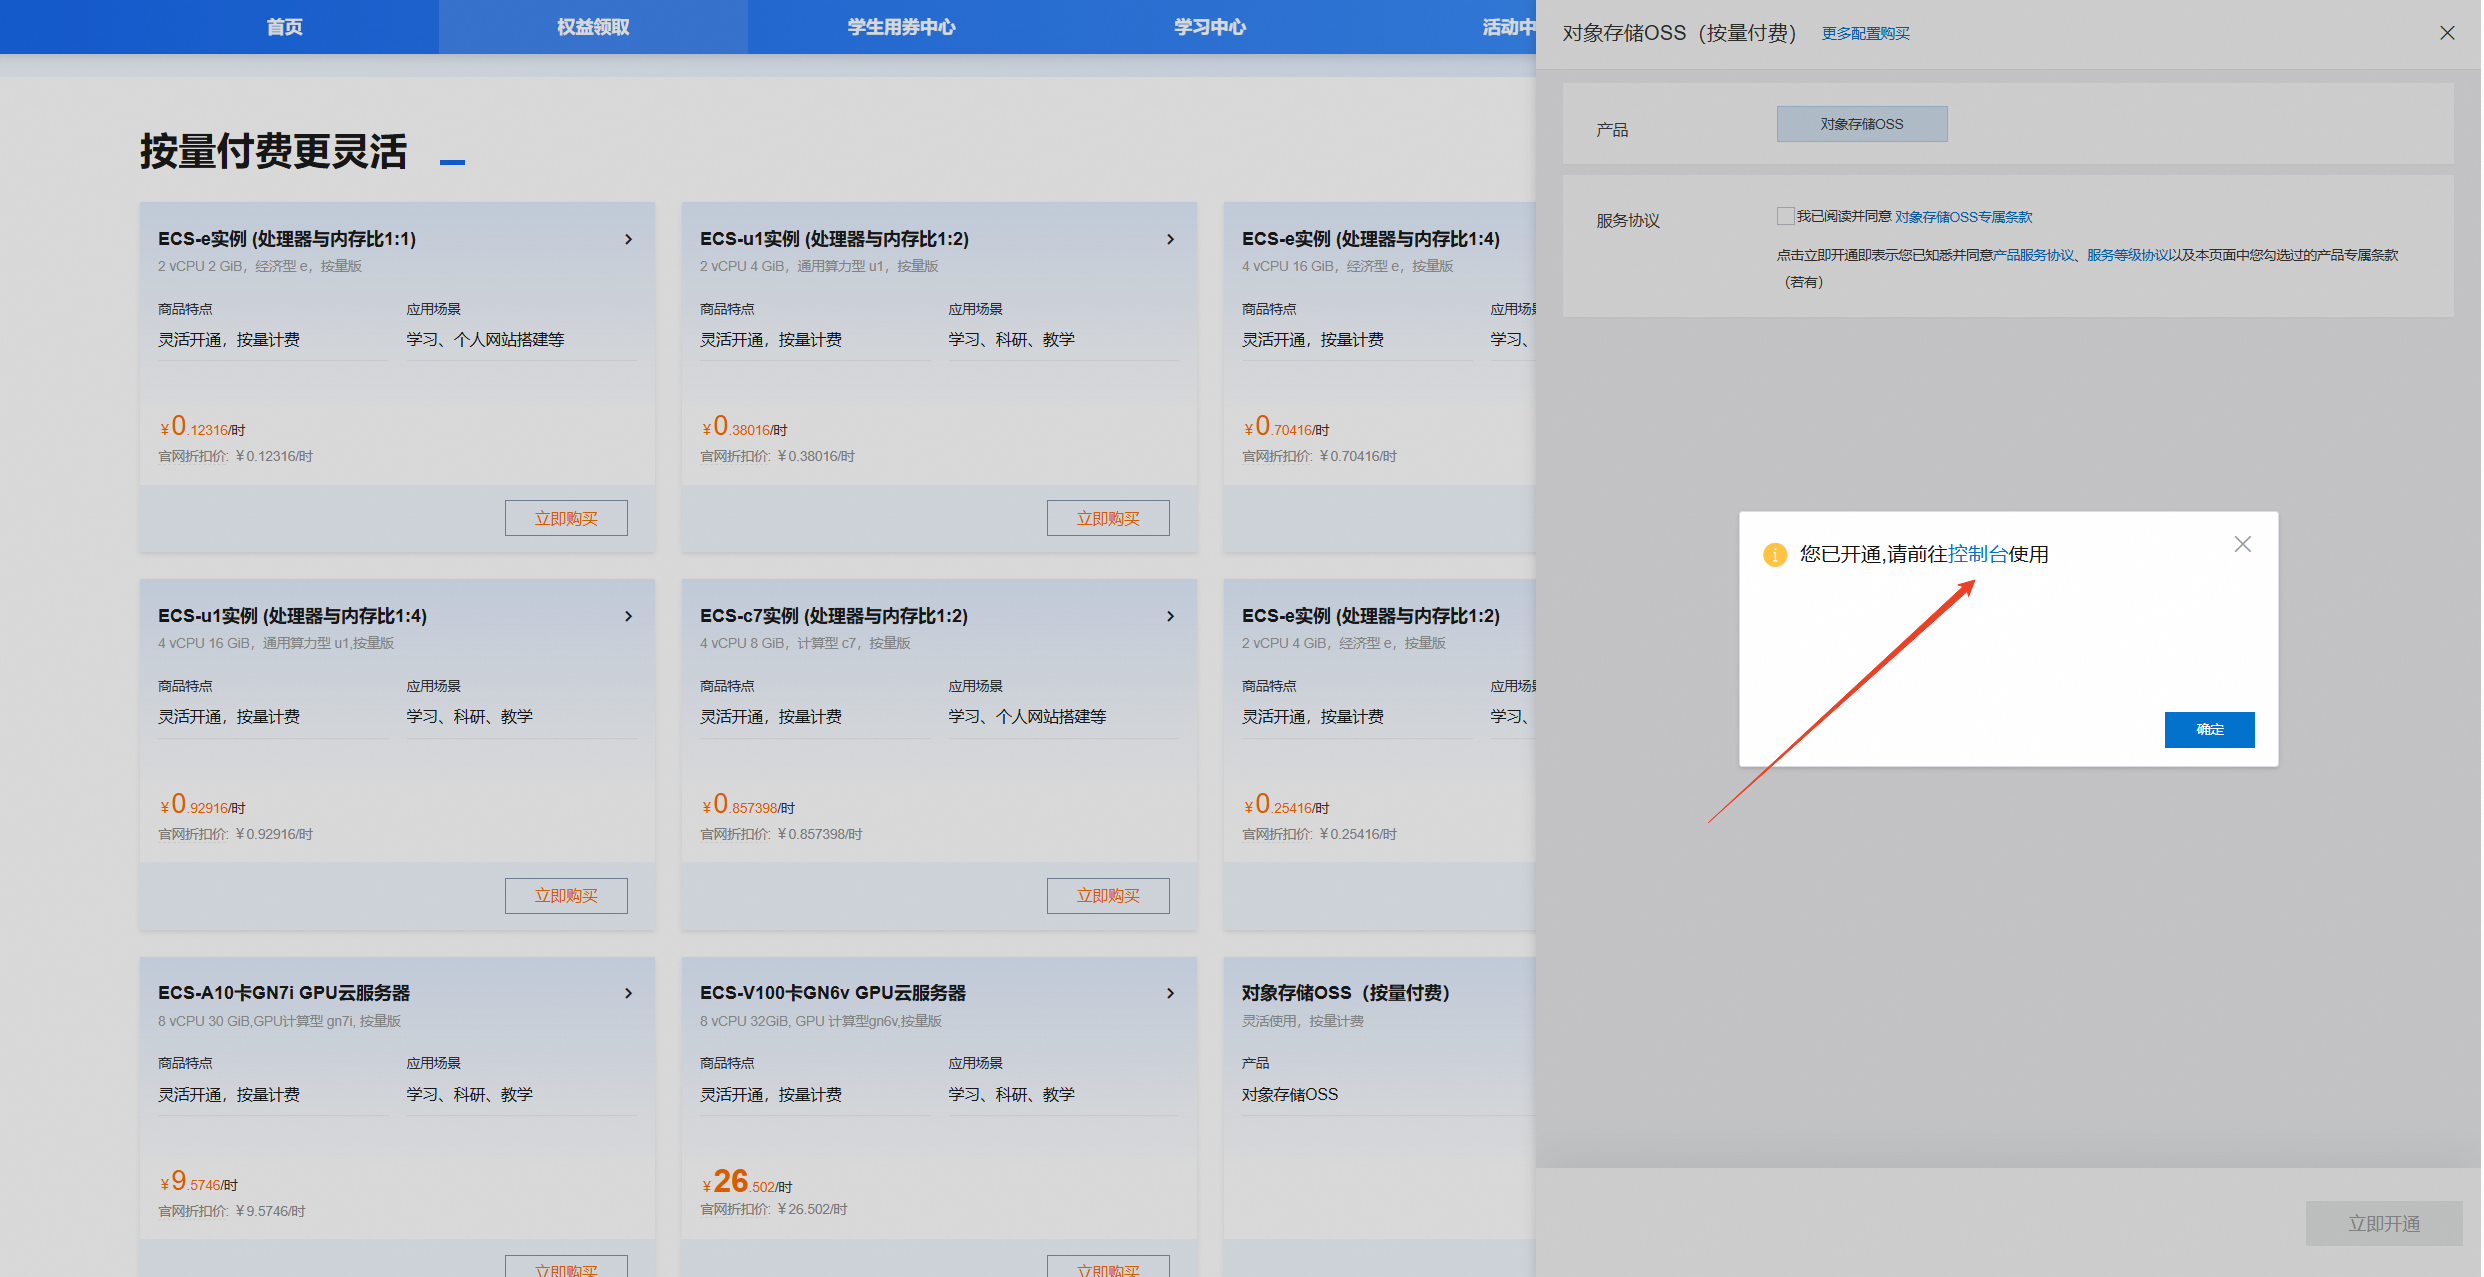Expand the ECS-e 1:1 instance card arrow
This screenshot has width=2484, height=1277.
point(628,239)
